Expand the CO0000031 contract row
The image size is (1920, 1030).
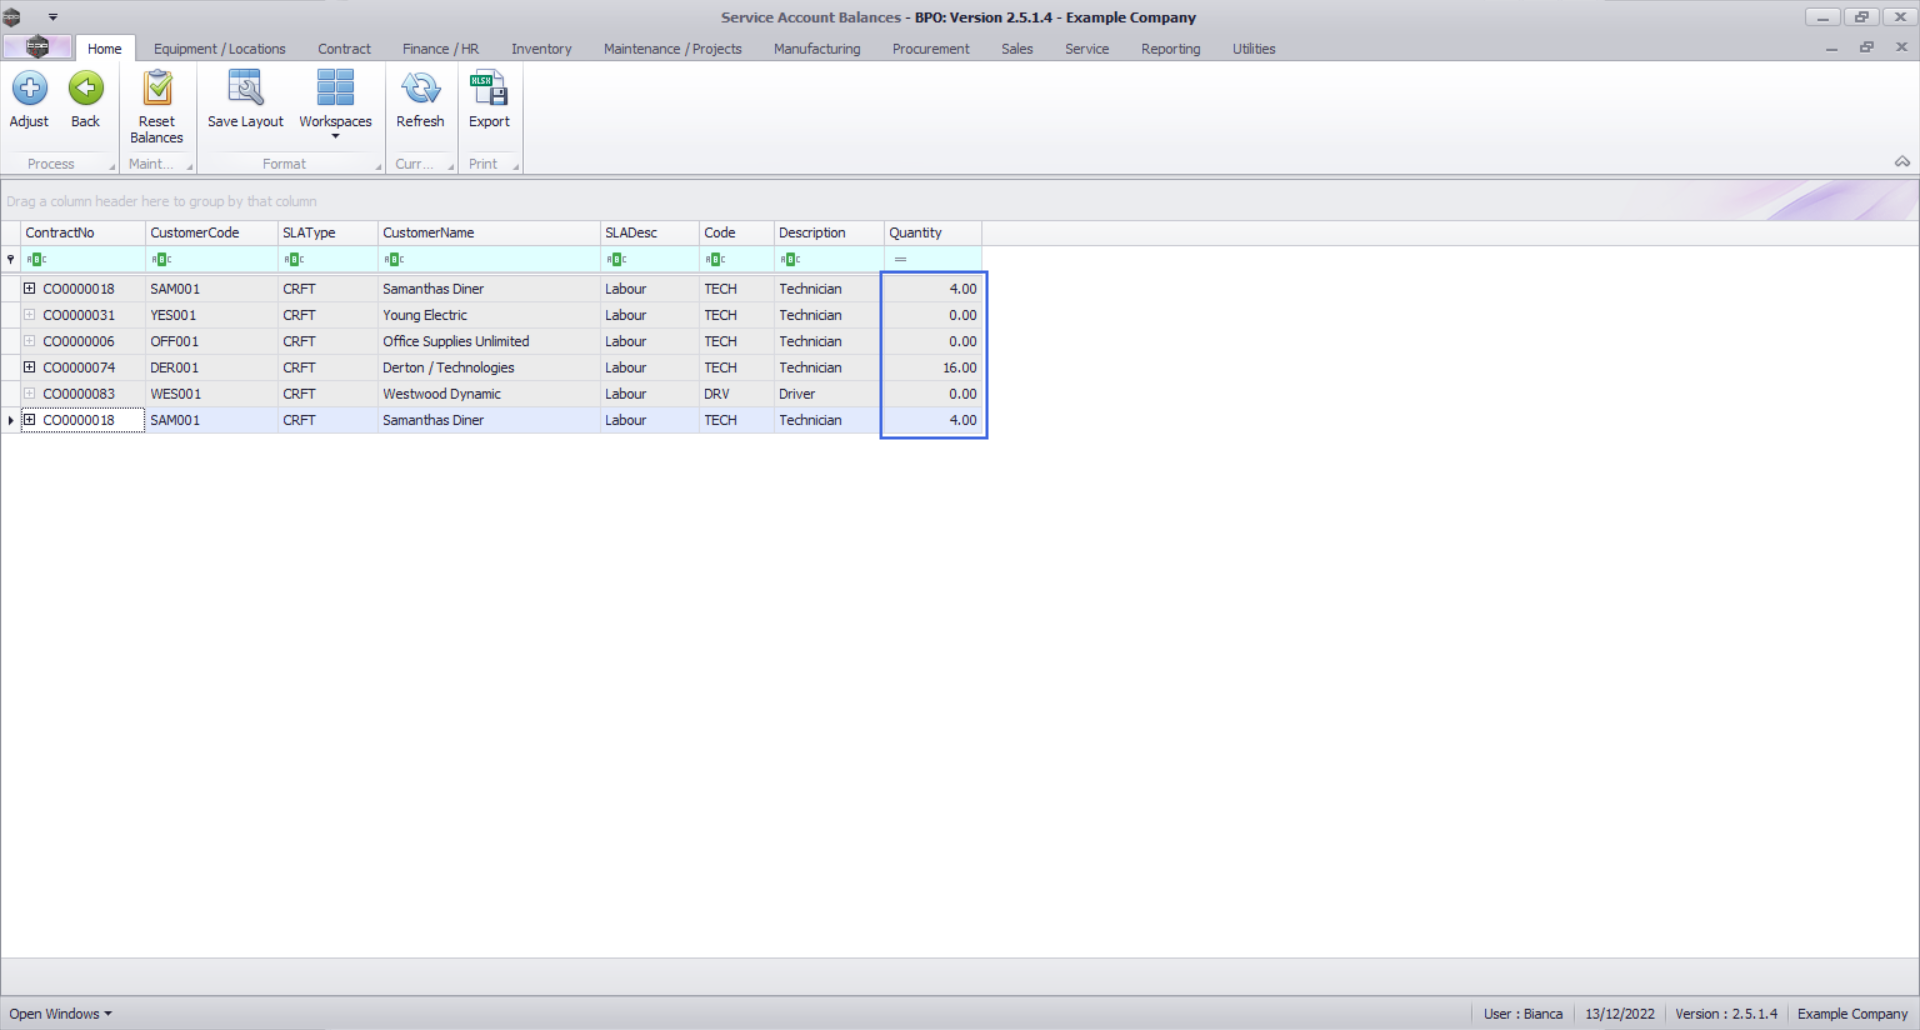[x=29, y=315]
